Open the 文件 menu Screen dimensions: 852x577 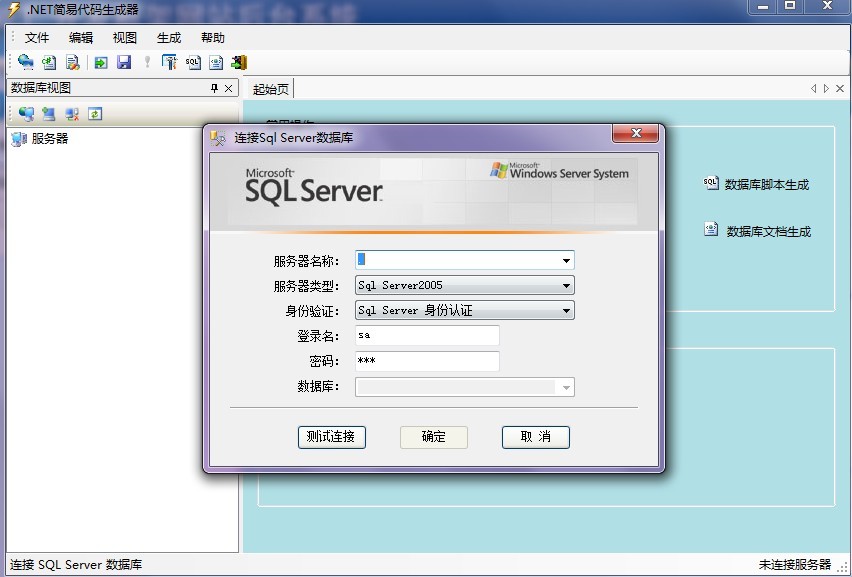tap(37, 38)
